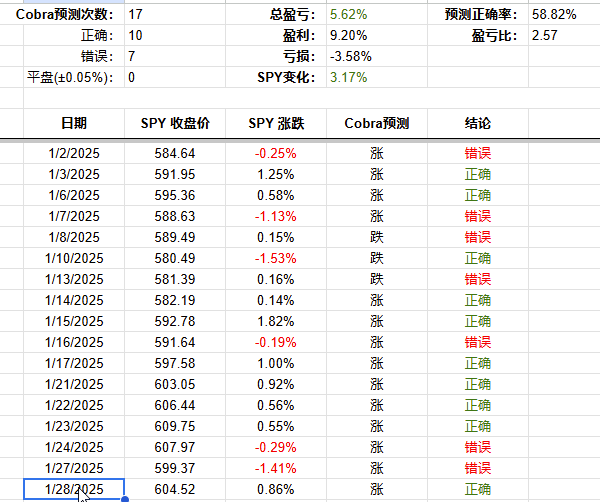Select the 总盈亏 value 5.62%
The width and height of the screenshot is (600, 502).
pos(377,15)
